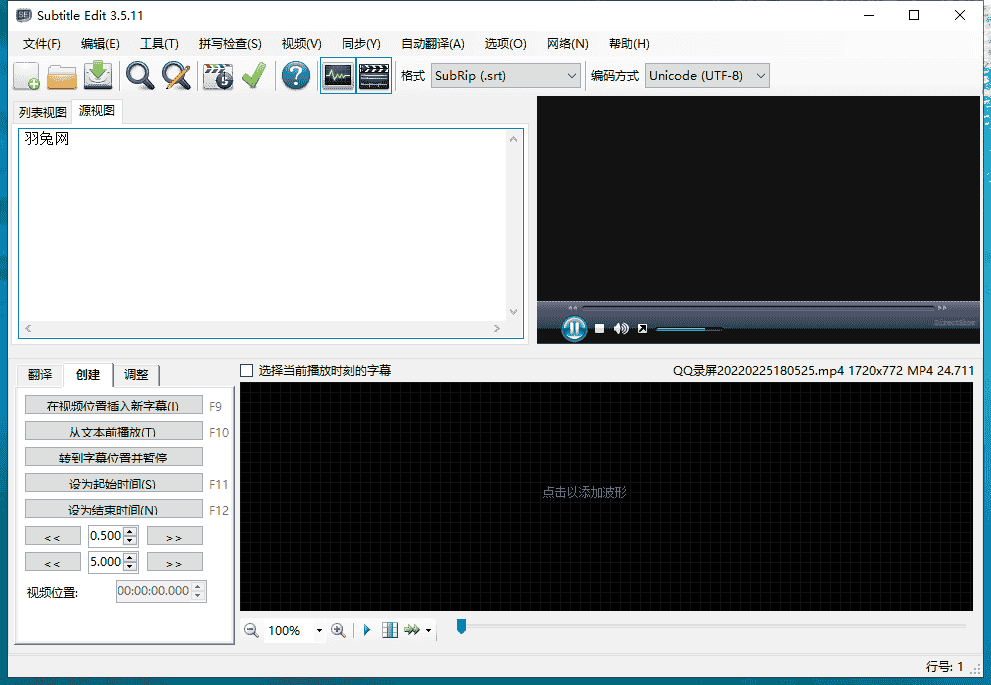Click the waveform position slider handle
This screenshot has width=991, height=685.
pos(461,627)
